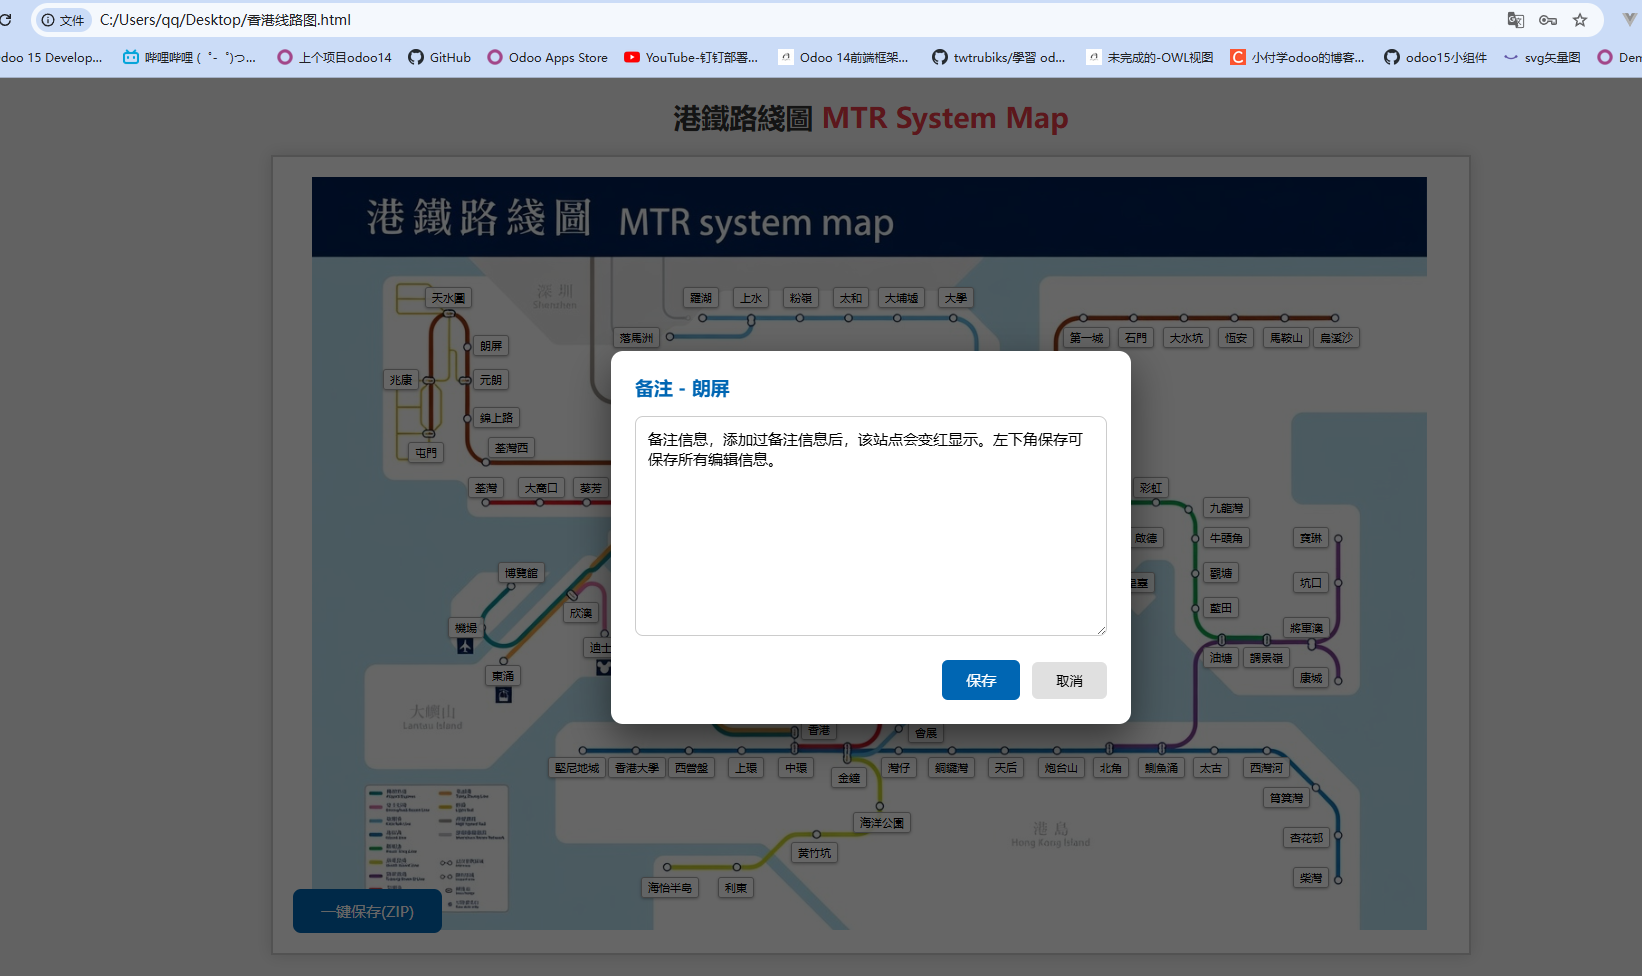
Task: Bookmark this page with the star icon
Action: (x=1580, y=20)
